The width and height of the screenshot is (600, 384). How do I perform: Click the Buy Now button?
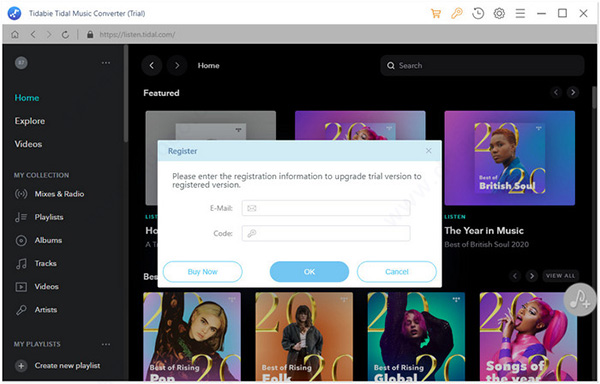[x=202, y=272]
